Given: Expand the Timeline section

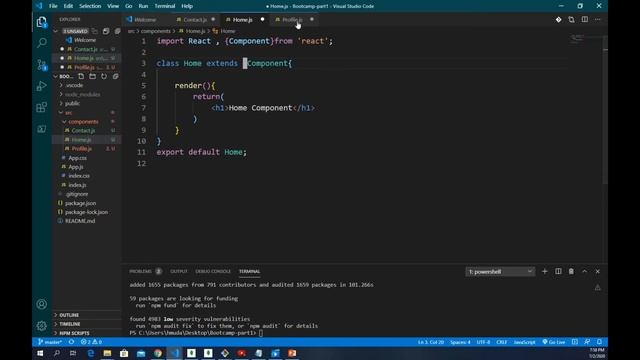Looking at the screenshot, I should click(70, 324).
